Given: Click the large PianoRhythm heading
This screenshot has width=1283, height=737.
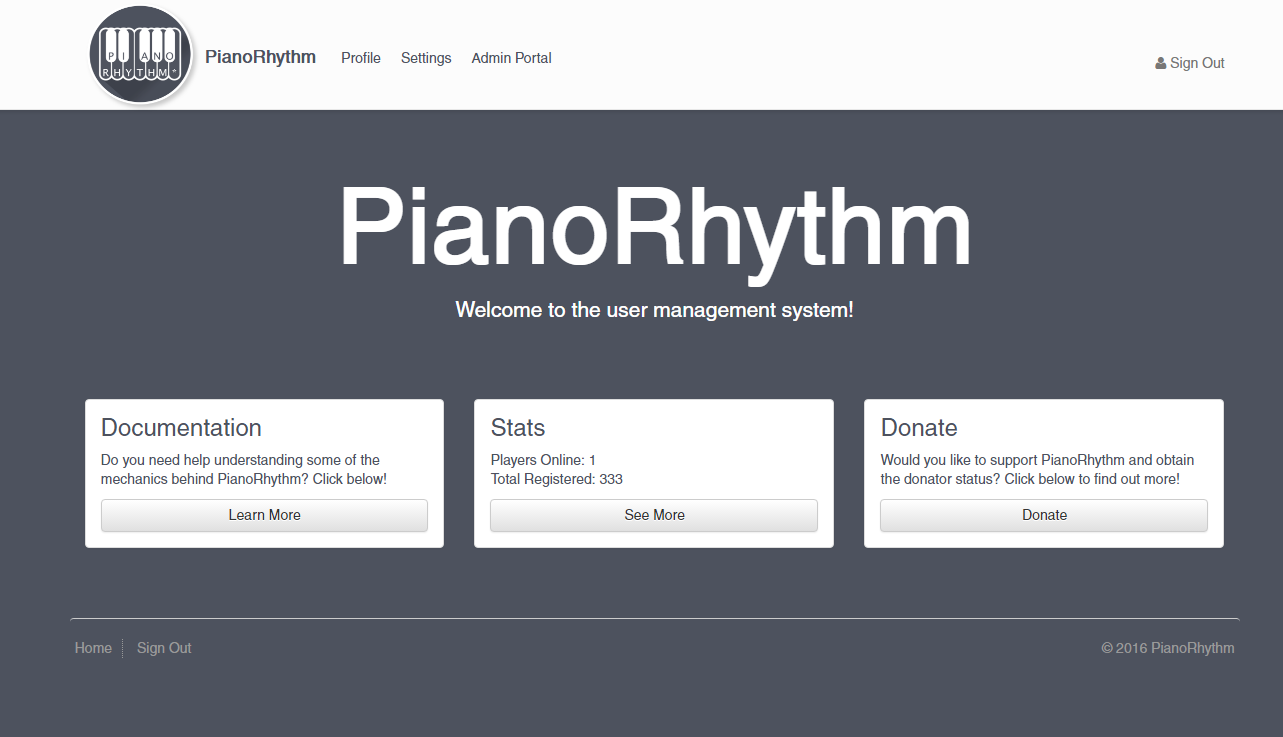Looking at the screenshot, I should (655, 229).
